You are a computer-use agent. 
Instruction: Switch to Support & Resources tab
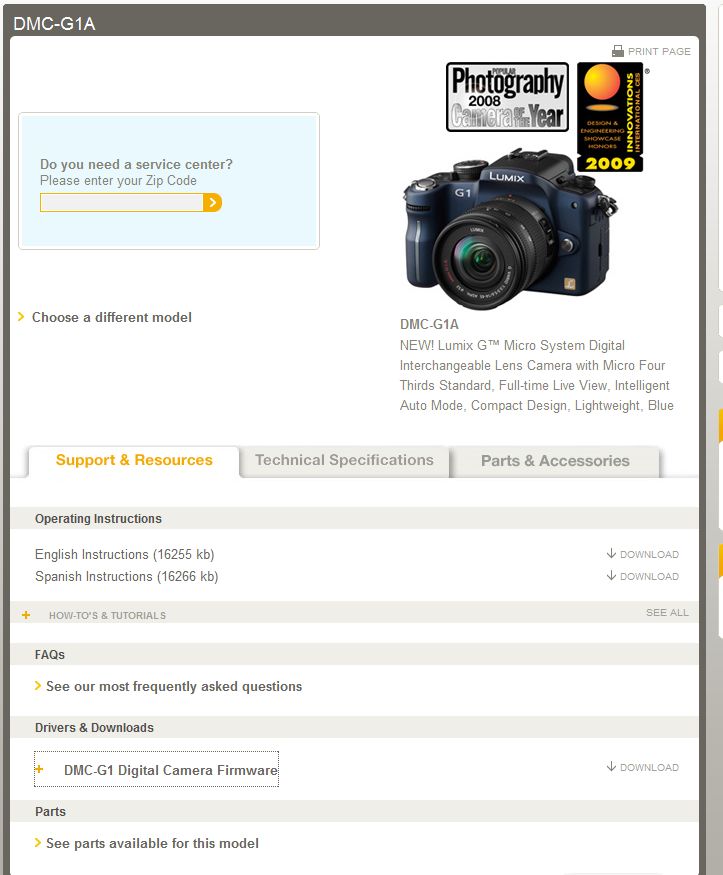point(134,460)
